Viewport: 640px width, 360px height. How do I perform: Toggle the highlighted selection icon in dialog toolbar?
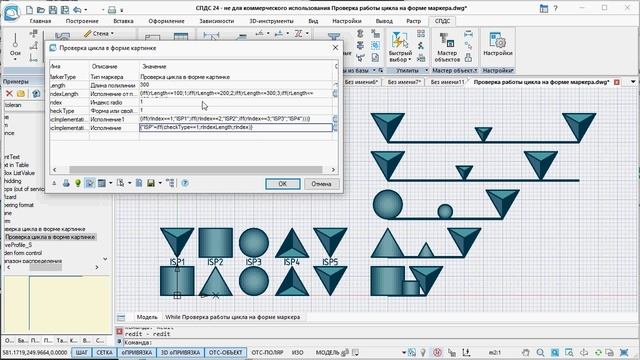(x=90, y=183)
